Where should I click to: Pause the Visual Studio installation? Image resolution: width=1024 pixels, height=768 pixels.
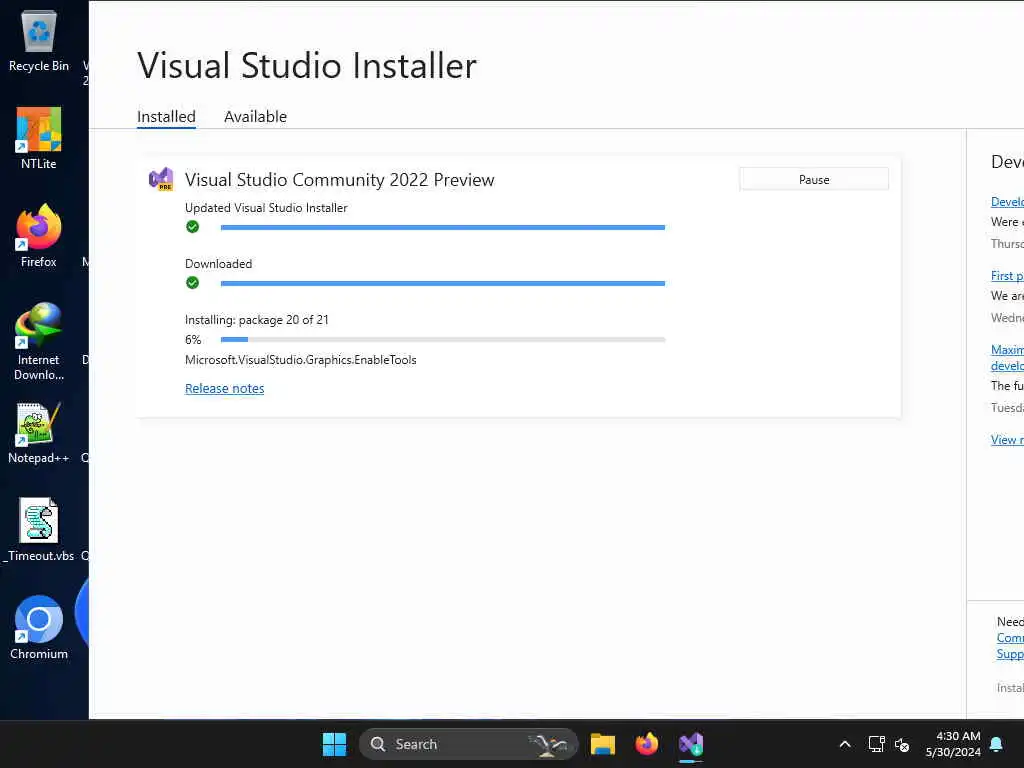click(814, 180)
